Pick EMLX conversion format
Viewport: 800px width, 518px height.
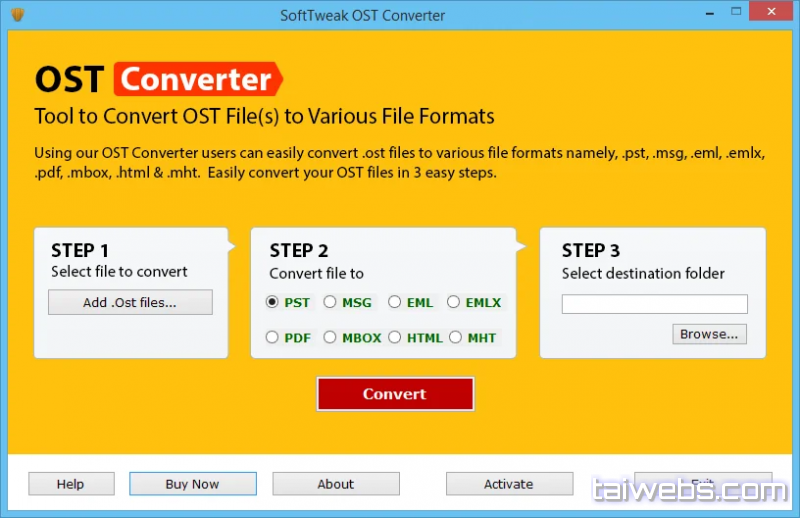click(454, 302)
